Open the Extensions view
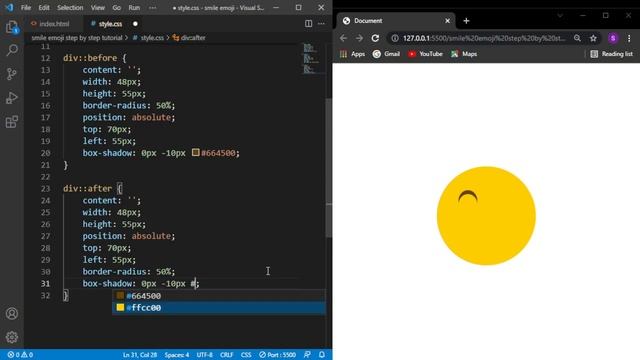The image size is (640, 360). 12,122
